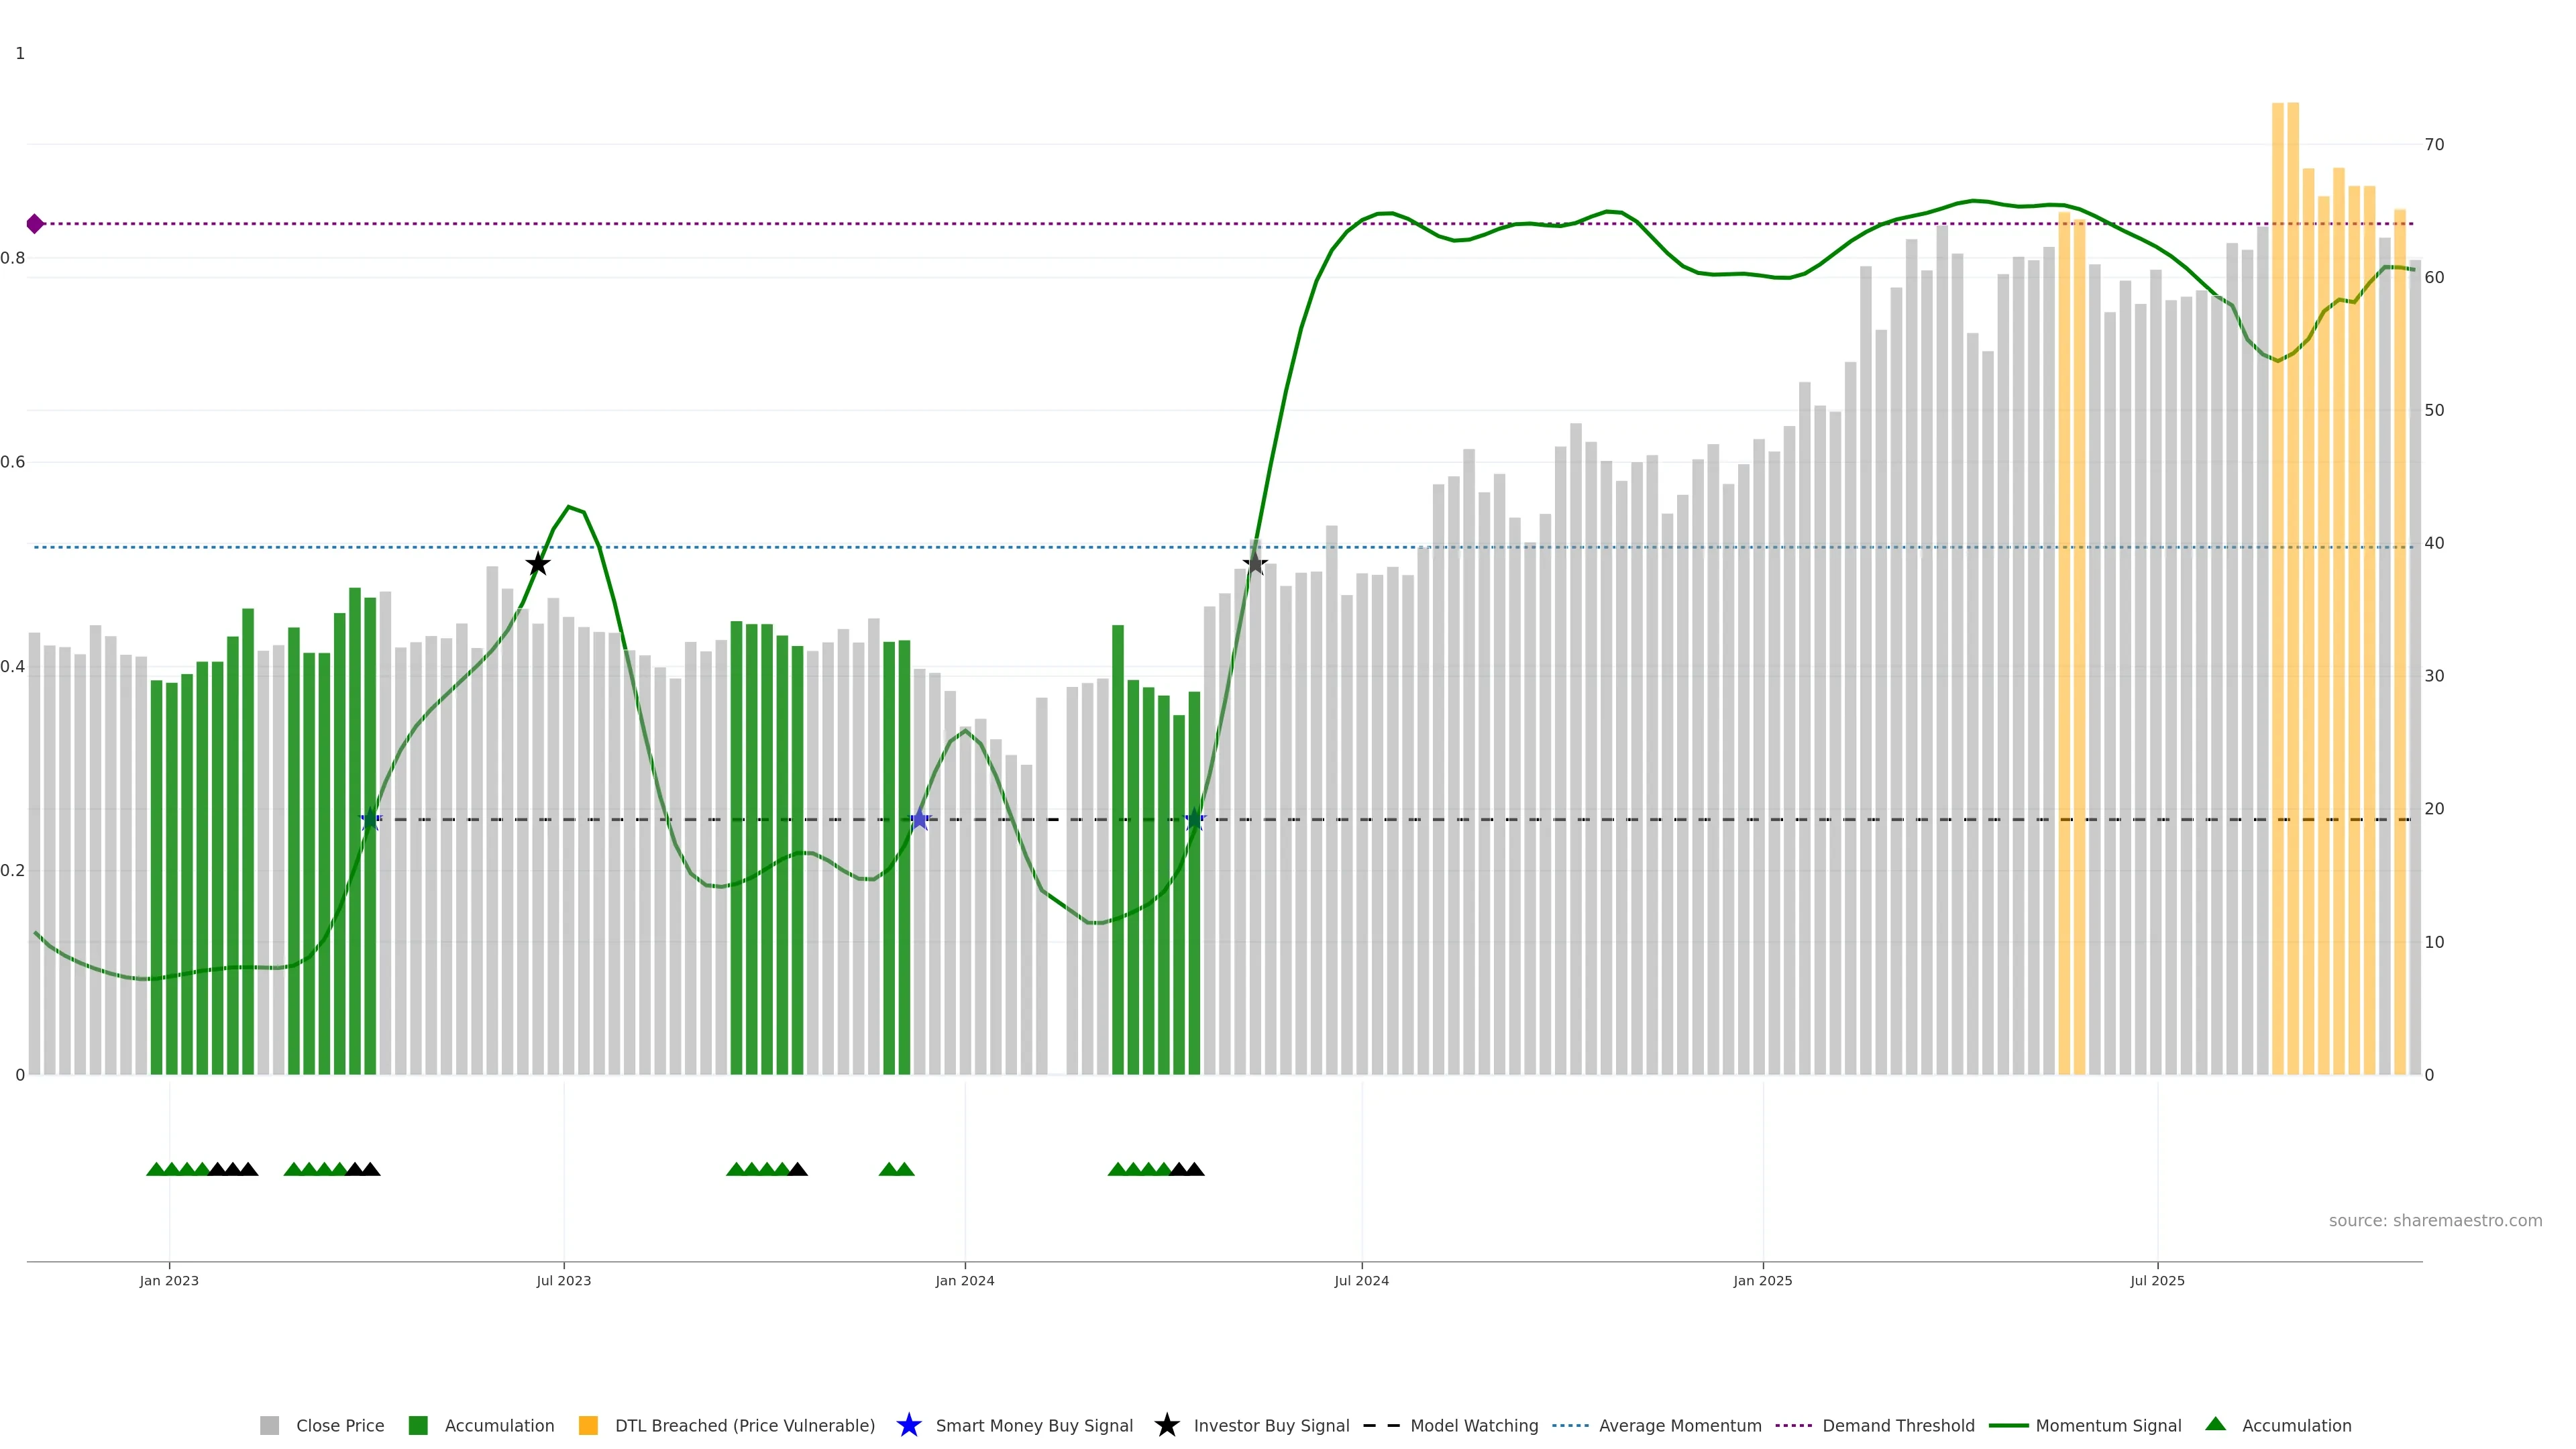Click the purple diamond Demand Threshold marker
Viewport: 2576px width, 1449px height.
coord(35,224)
